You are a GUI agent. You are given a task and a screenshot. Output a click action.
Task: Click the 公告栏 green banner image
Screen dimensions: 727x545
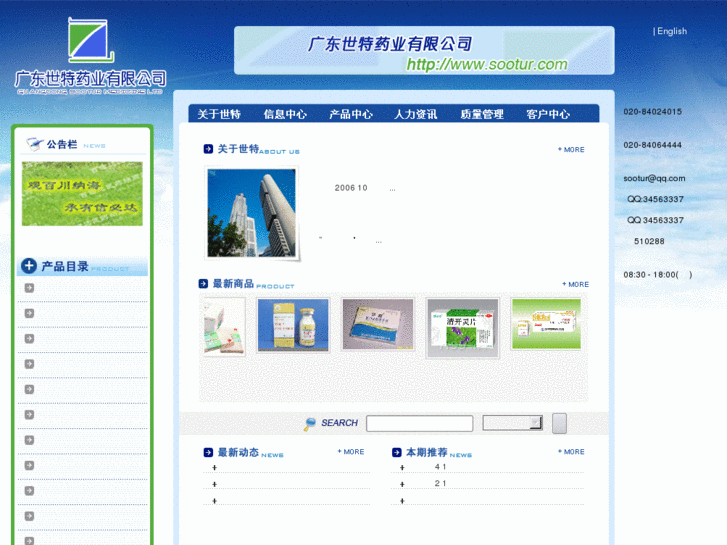[x=82, y=193]
